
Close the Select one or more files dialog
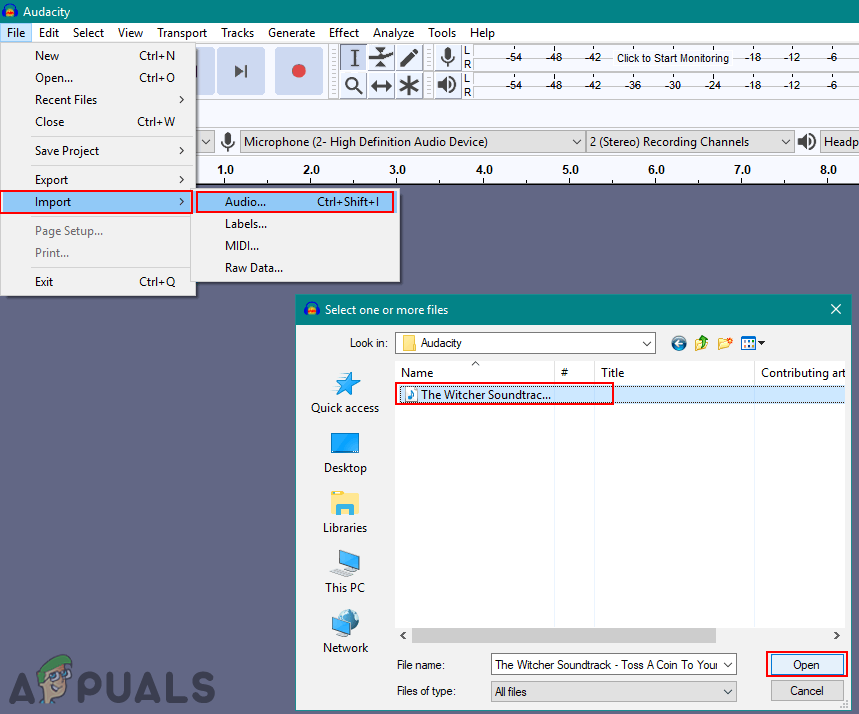(835, 309)
